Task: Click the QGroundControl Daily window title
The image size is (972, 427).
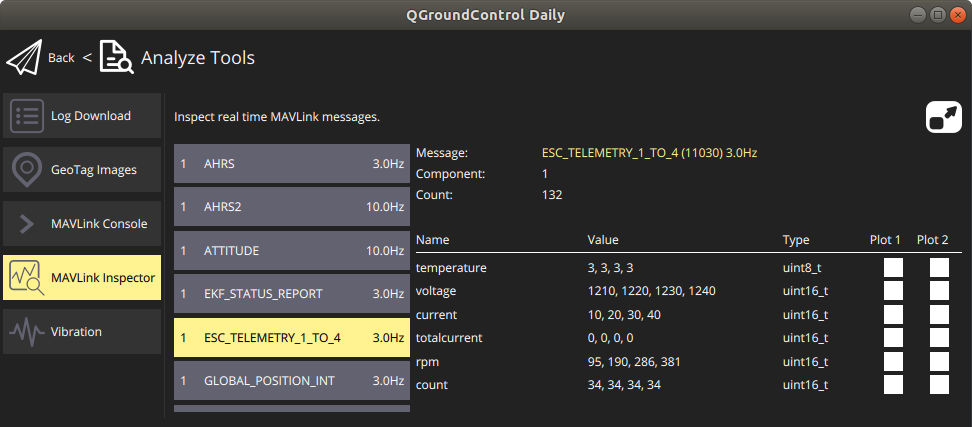Action: (x=485, y=15)
